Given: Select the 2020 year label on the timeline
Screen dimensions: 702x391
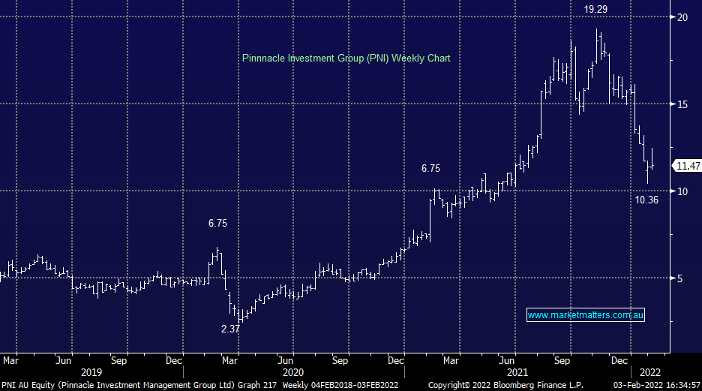Looking at the screenshot, I should [293, 372].
